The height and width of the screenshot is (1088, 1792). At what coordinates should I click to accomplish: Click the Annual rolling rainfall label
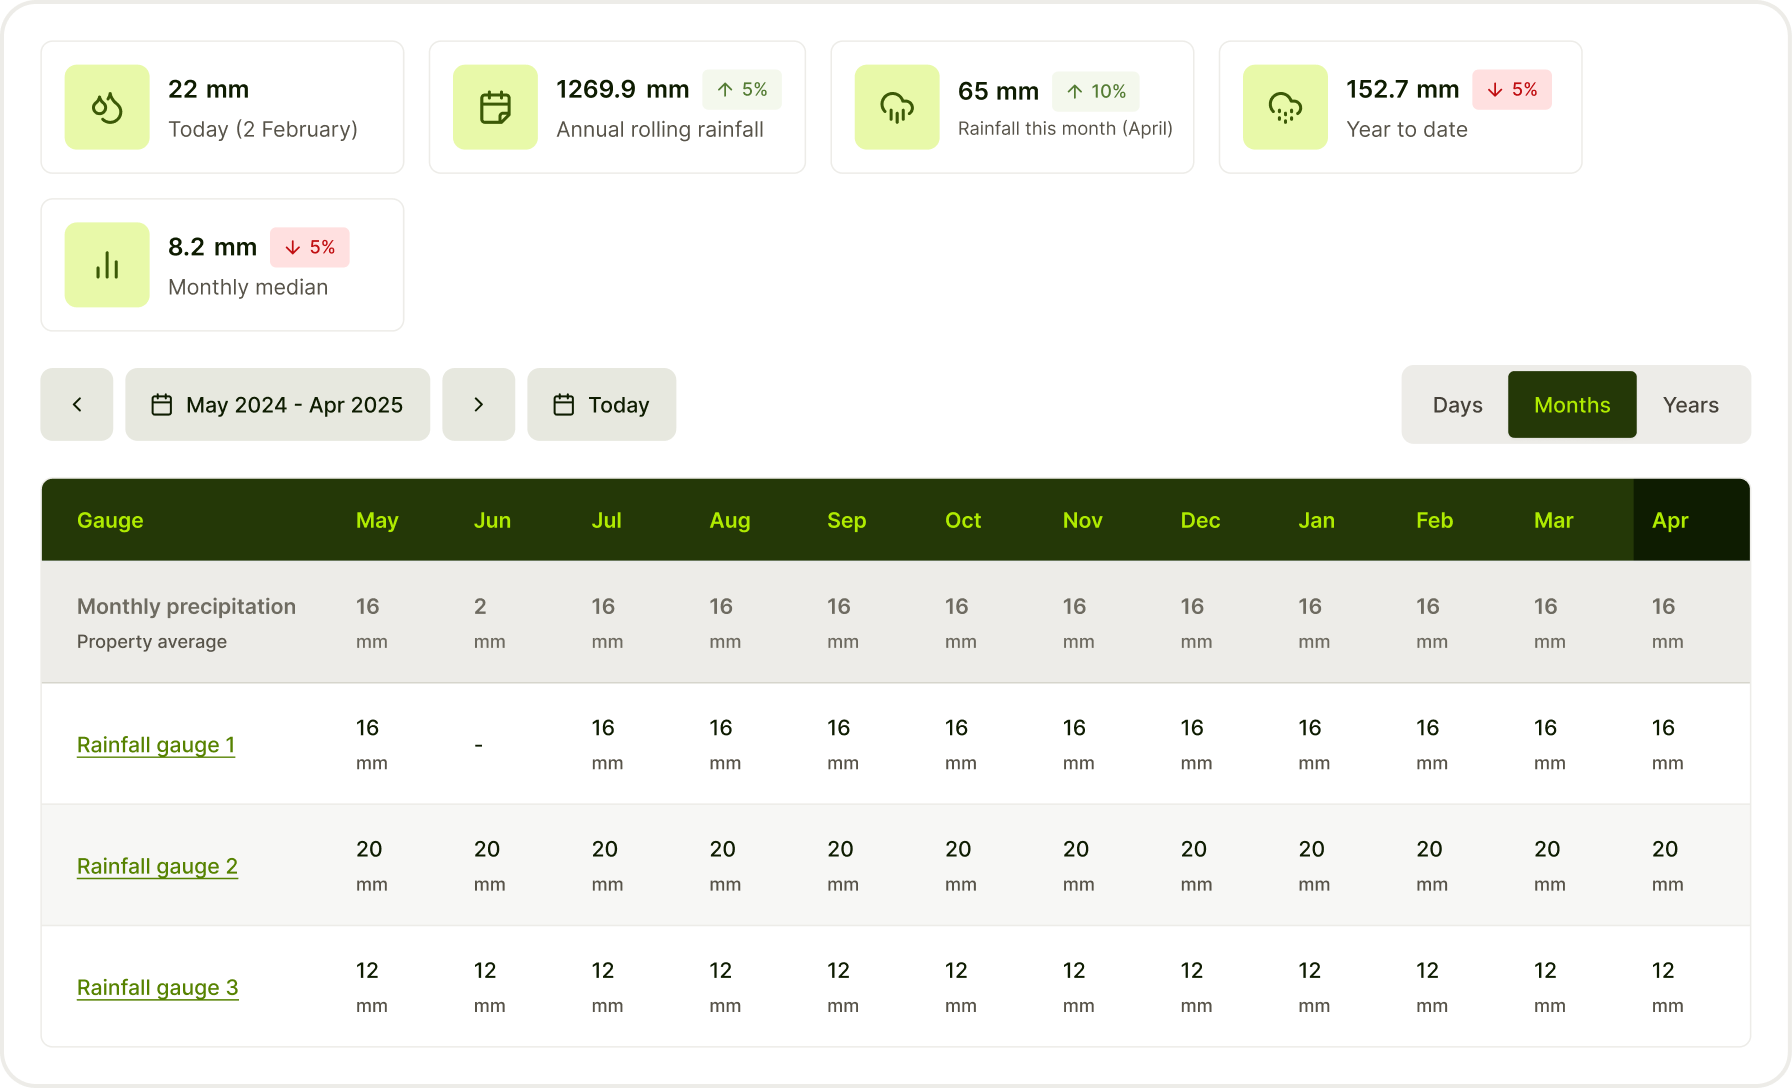click(660, 129)
